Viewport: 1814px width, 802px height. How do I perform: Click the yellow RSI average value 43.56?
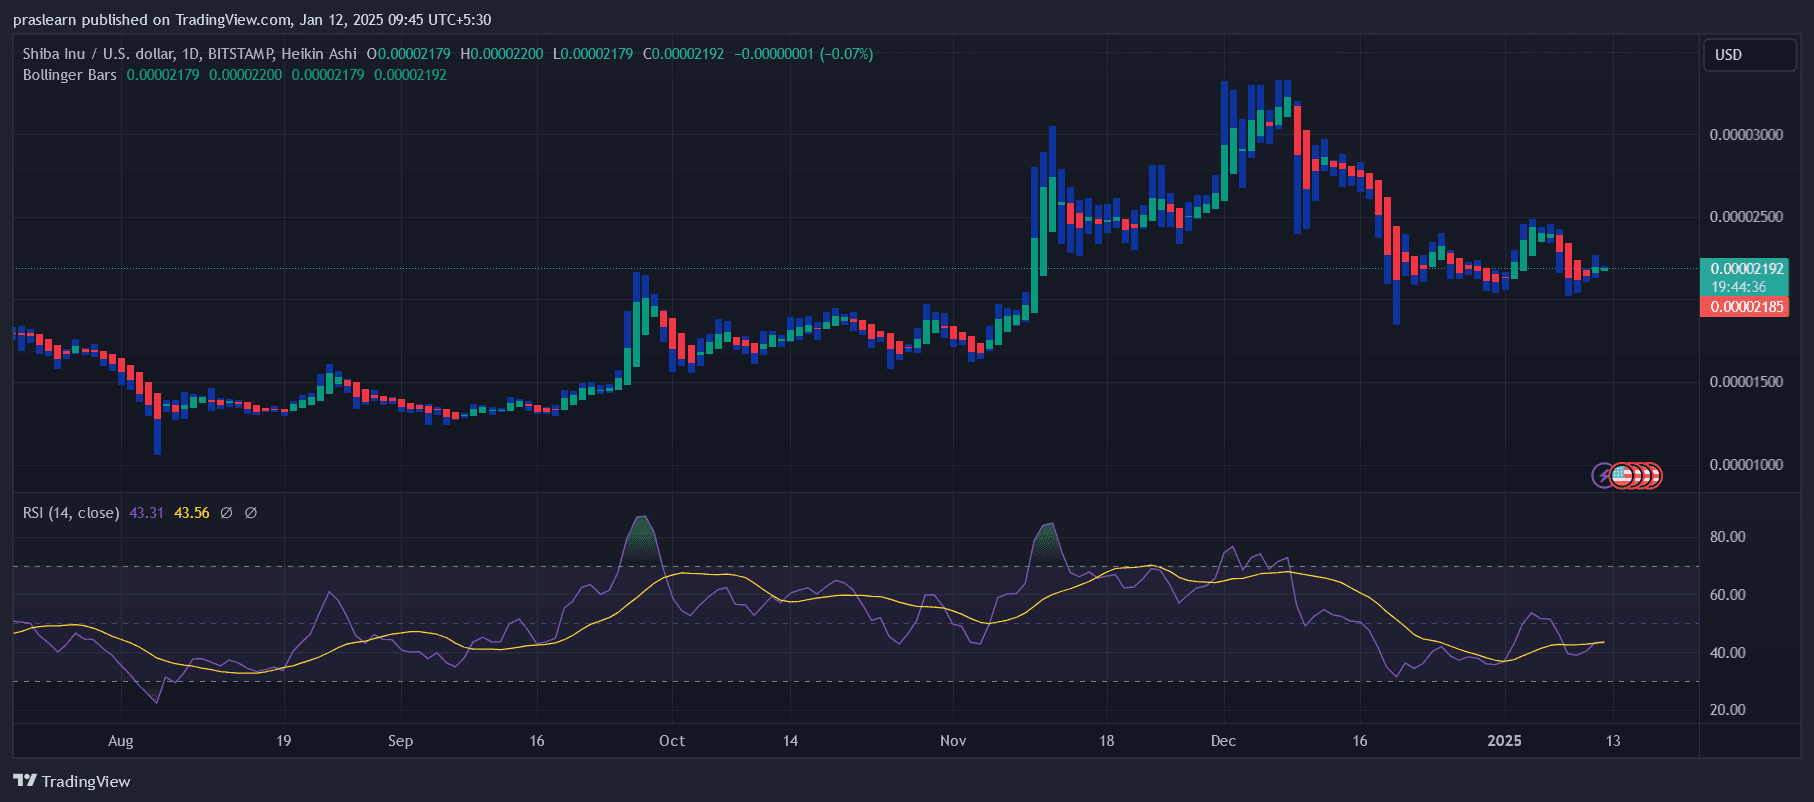192,513
